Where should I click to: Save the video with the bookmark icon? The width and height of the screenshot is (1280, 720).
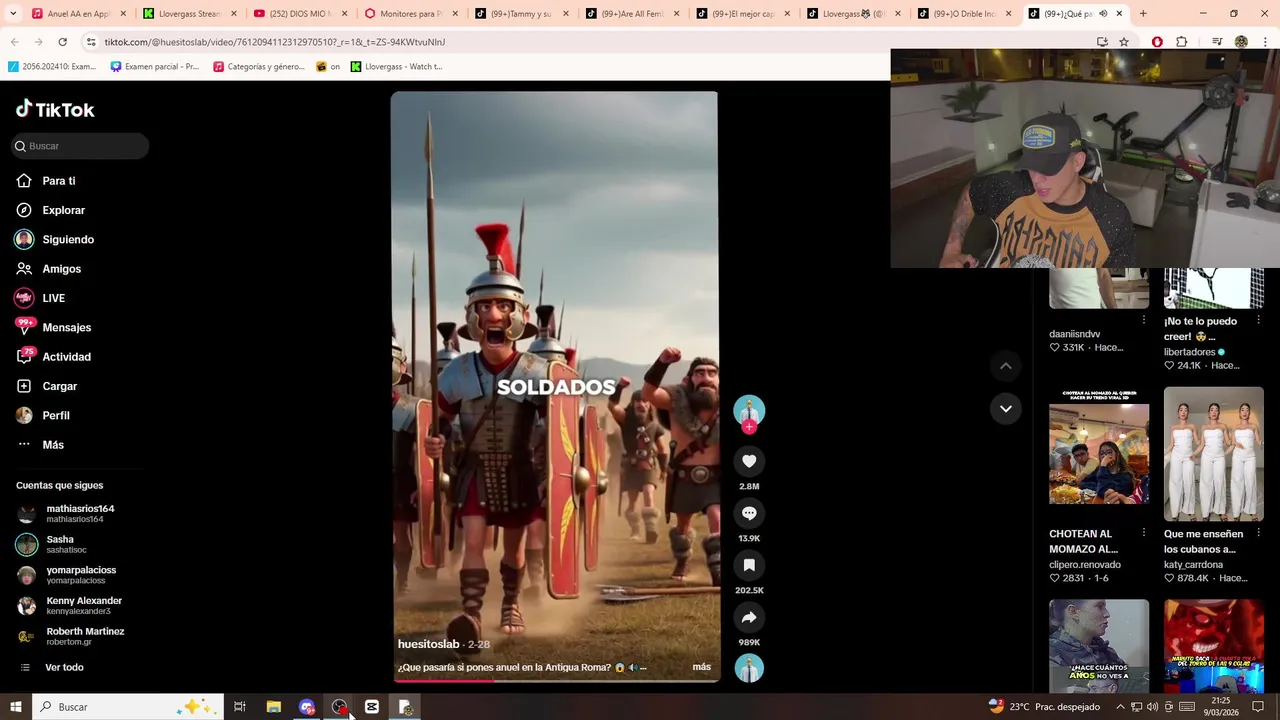pos(749,565)
